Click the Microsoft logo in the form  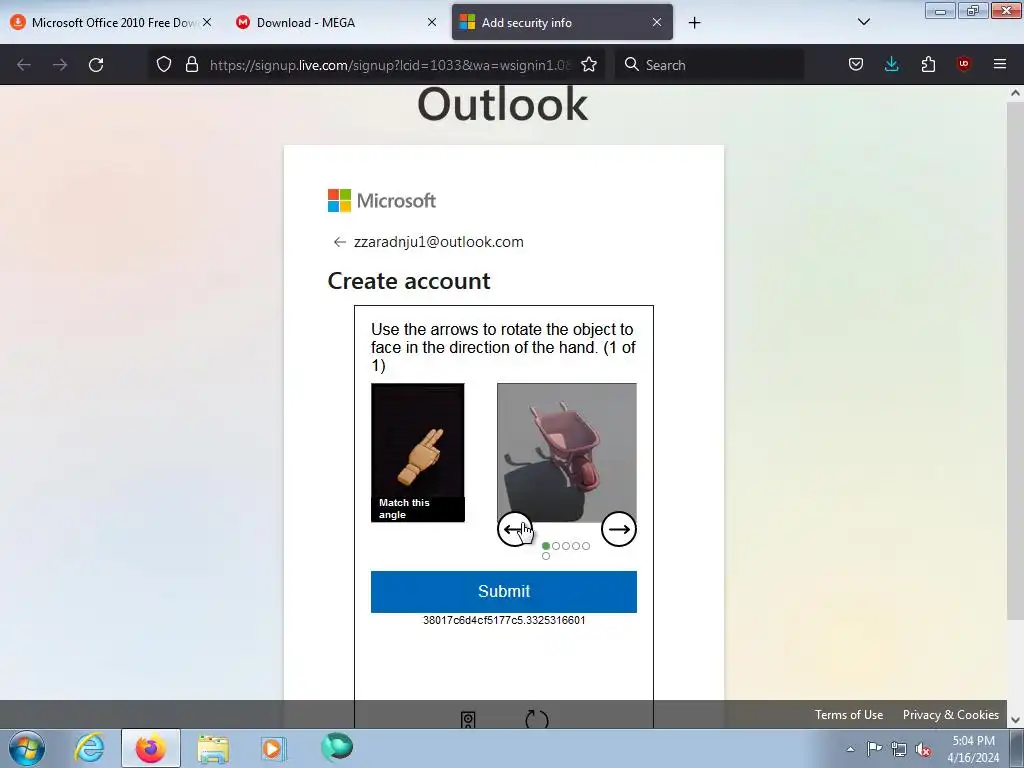click(381, 200)
